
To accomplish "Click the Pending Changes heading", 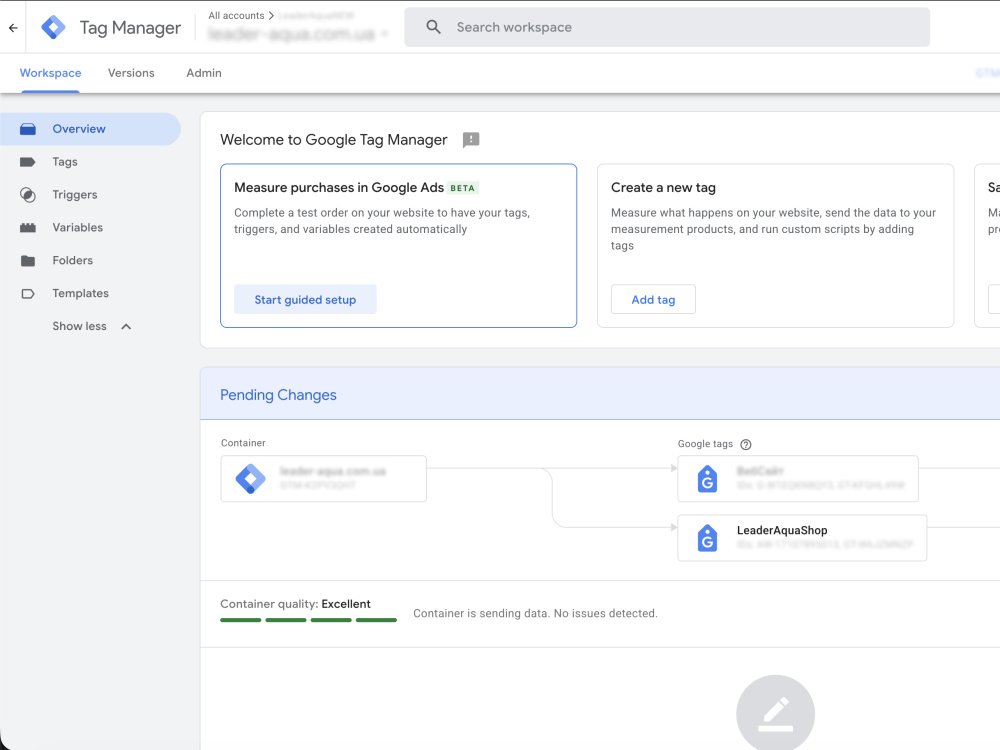I will pos(278,395).
